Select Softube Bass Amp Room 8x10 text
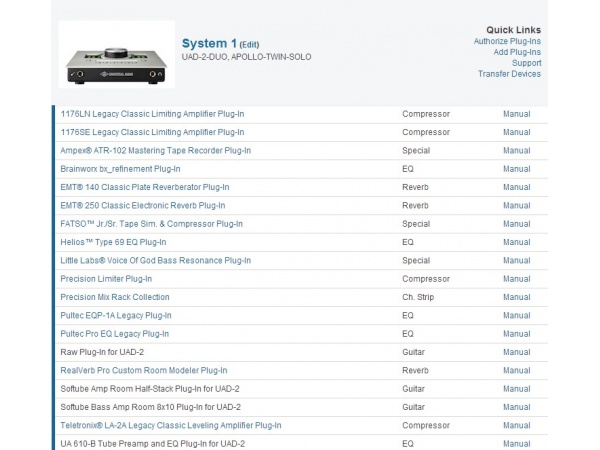This screenshot has width=600, height=450. tap(150, 408)
